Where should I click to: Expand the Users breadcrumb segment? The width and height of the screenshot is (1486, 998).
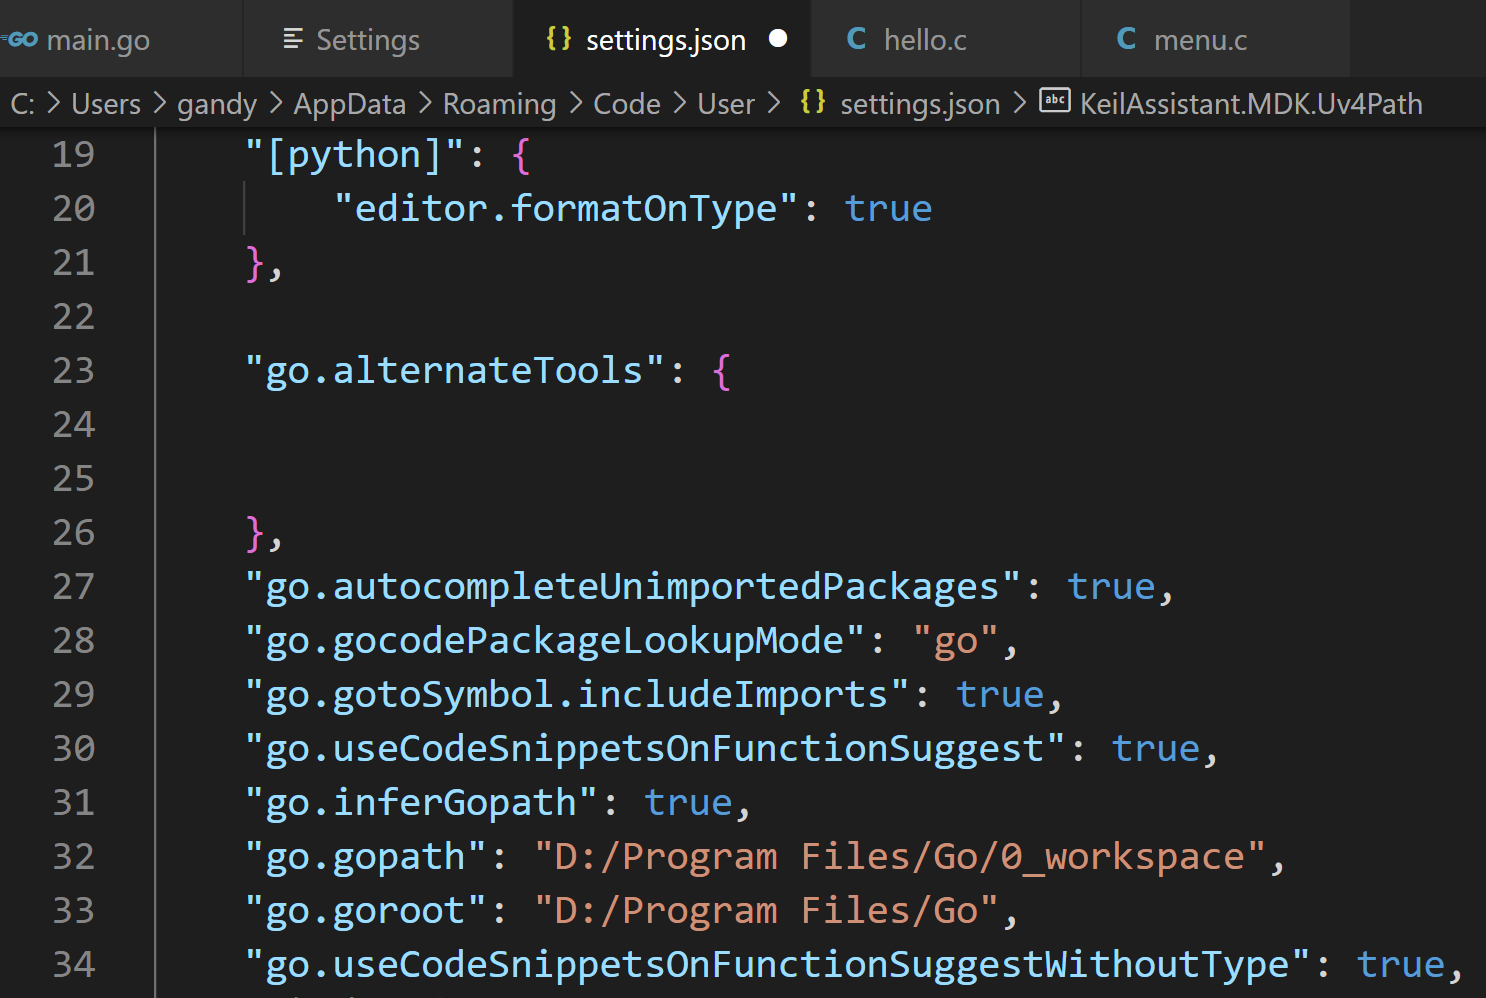click(x=106, y=104)
